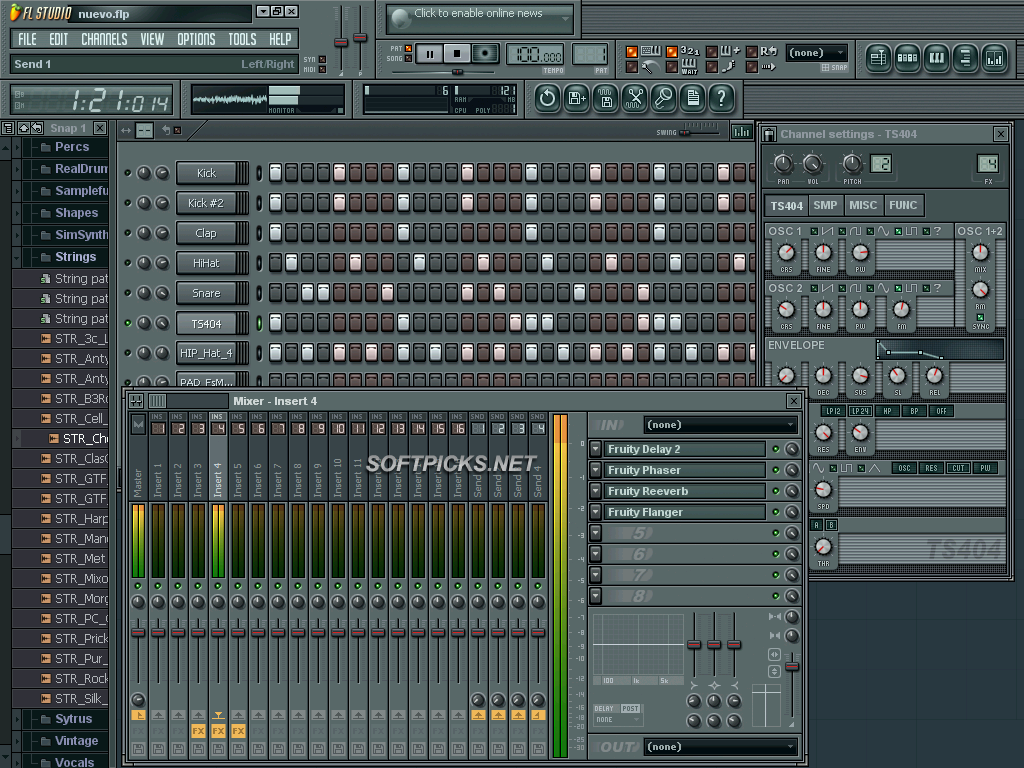Open the playlist window icon
This screenshot has height=768, width=1024.
pyautogui.click(x=878, y=59)
